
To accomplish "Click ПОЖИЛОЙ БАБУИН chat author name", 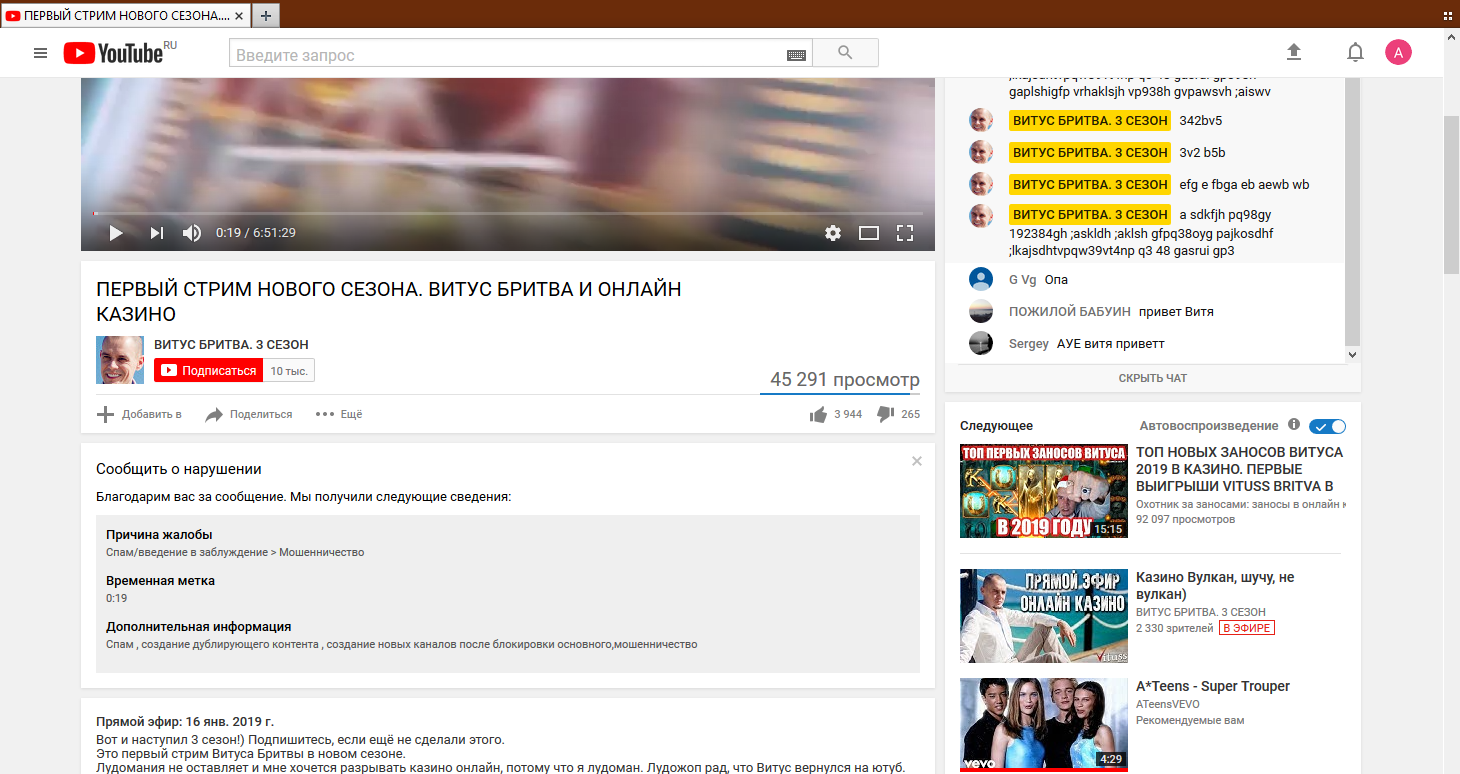I will tap(1070, 312).
